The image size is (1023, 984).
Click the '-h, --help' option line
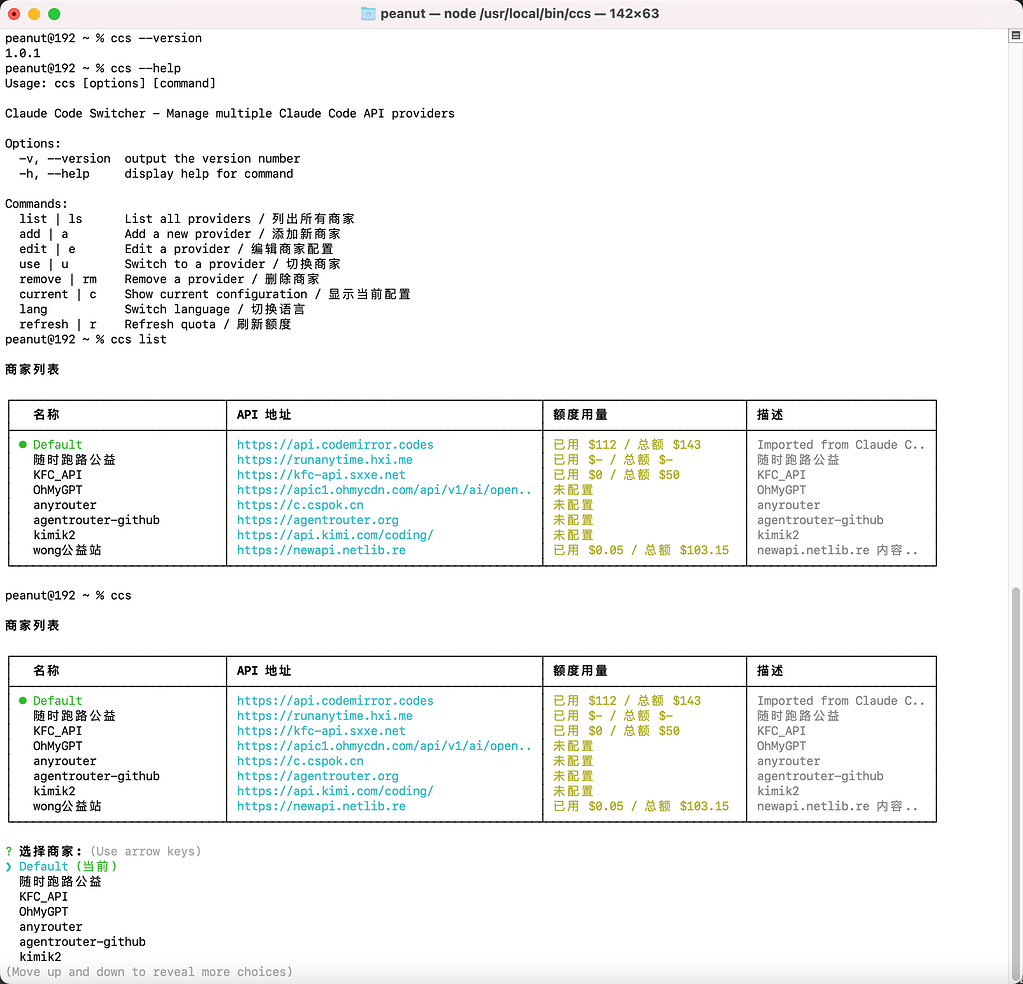[x=156, y=174]
